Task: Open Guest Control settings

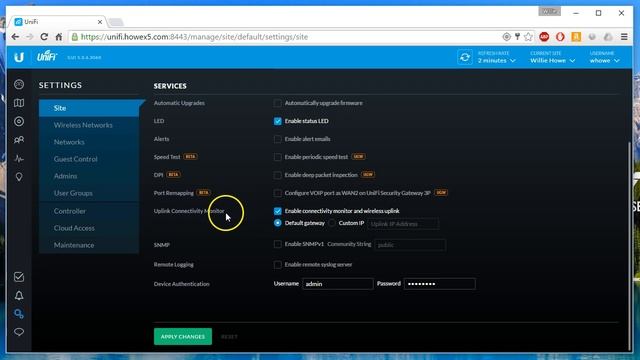Action: click(89, 159)
